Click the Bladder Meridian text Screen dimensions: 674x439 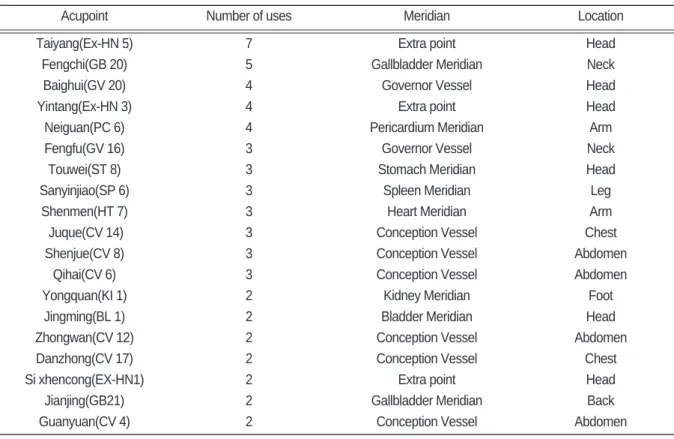point(426,316)
